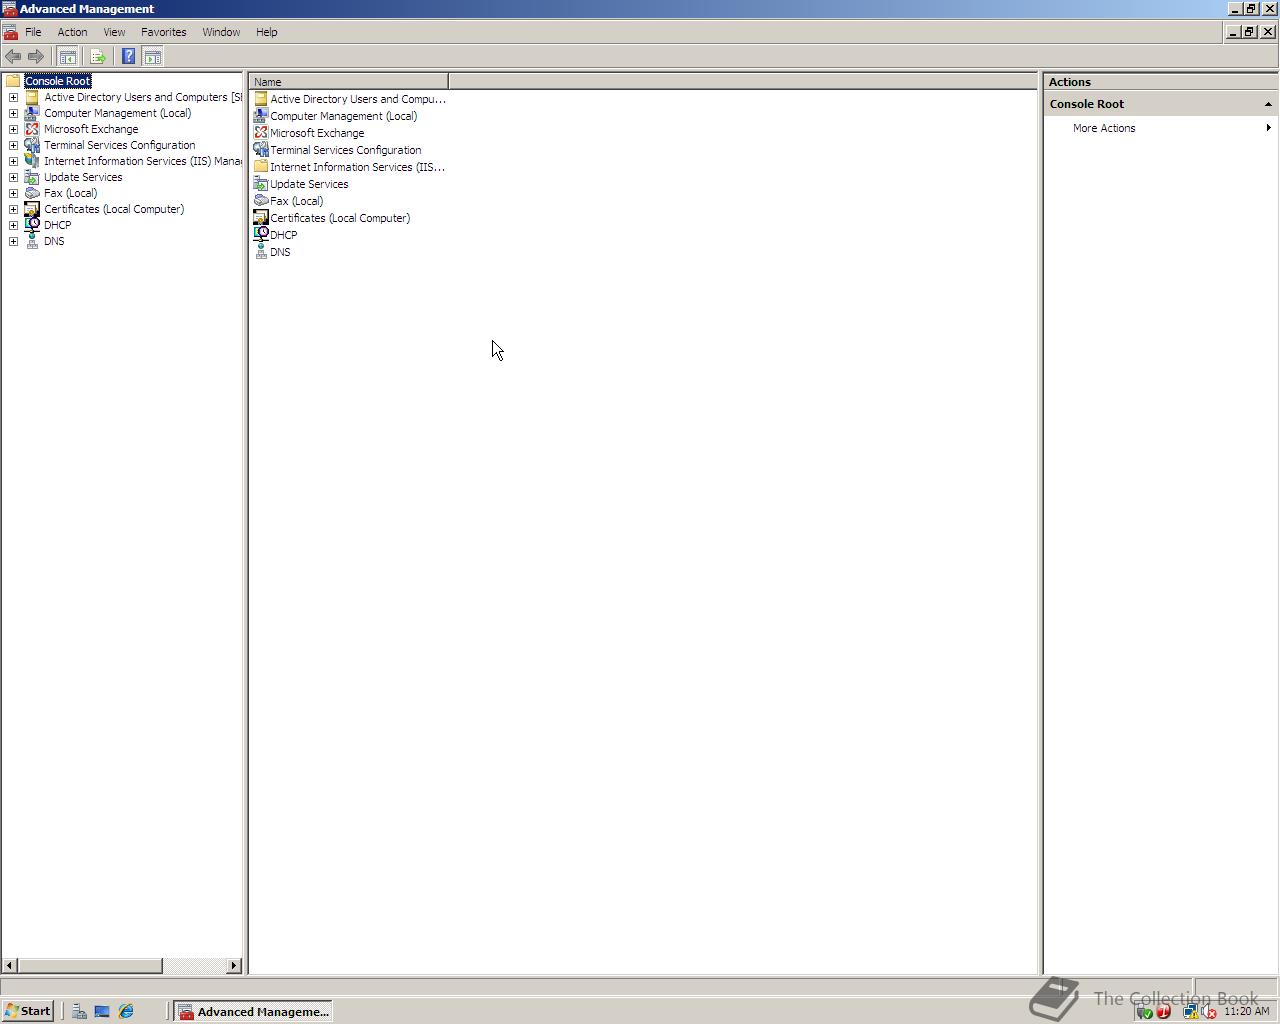
Task: Launch Internet Explorer from the quick launch
Action: point(126,1011)
